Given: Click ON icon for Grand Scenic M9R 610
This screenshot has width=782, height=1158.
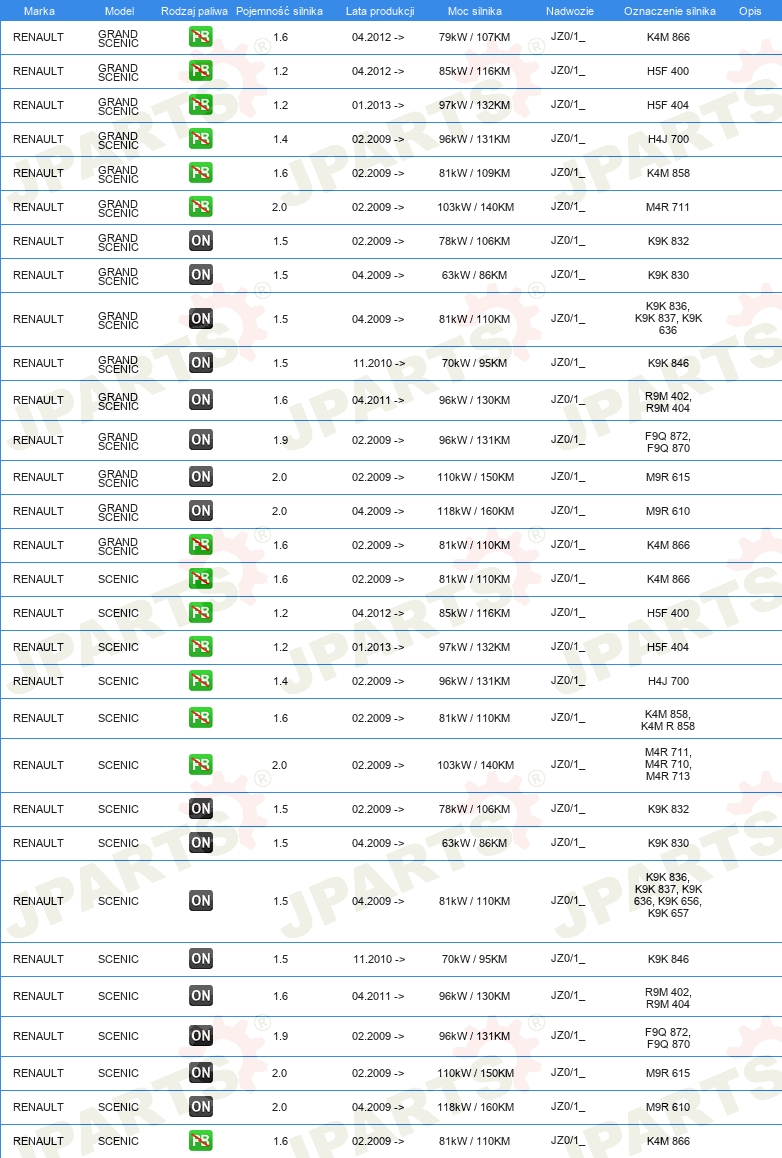Looking at the screenshot, I should 200,510.
